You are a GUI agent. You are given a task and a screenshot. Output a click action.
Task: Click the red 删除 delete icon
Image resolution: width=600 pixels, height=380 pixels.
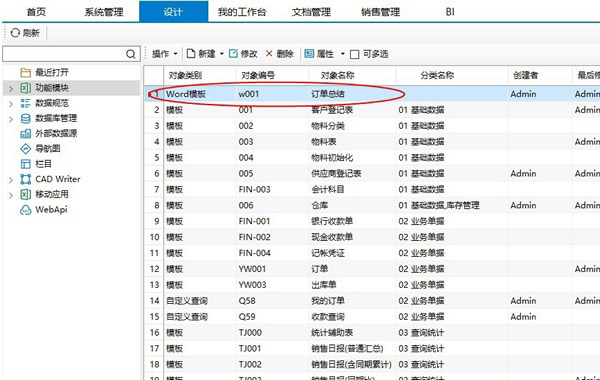(x=269, y=54)
